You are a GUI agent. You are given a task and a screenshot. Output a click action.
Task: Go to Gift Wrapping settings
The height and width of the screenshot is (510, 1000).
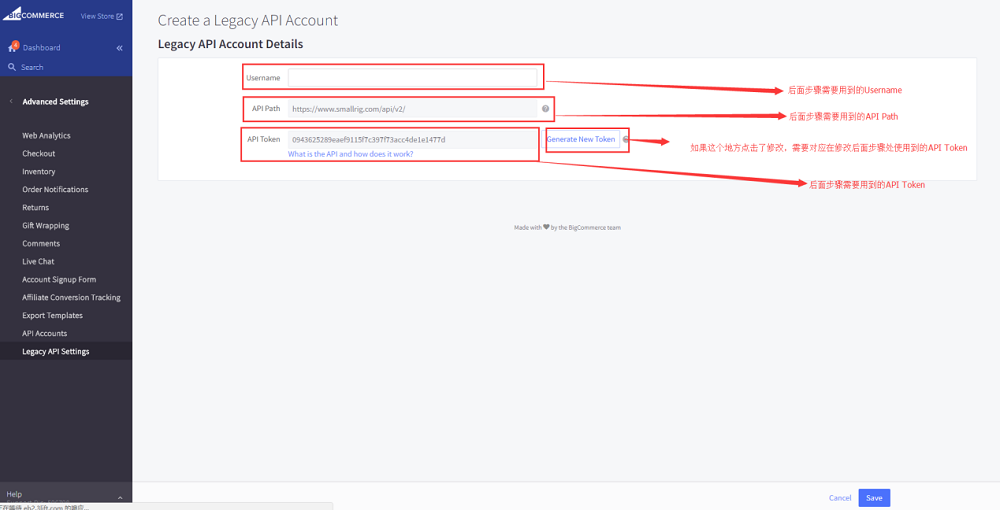[x=46, y=226]
